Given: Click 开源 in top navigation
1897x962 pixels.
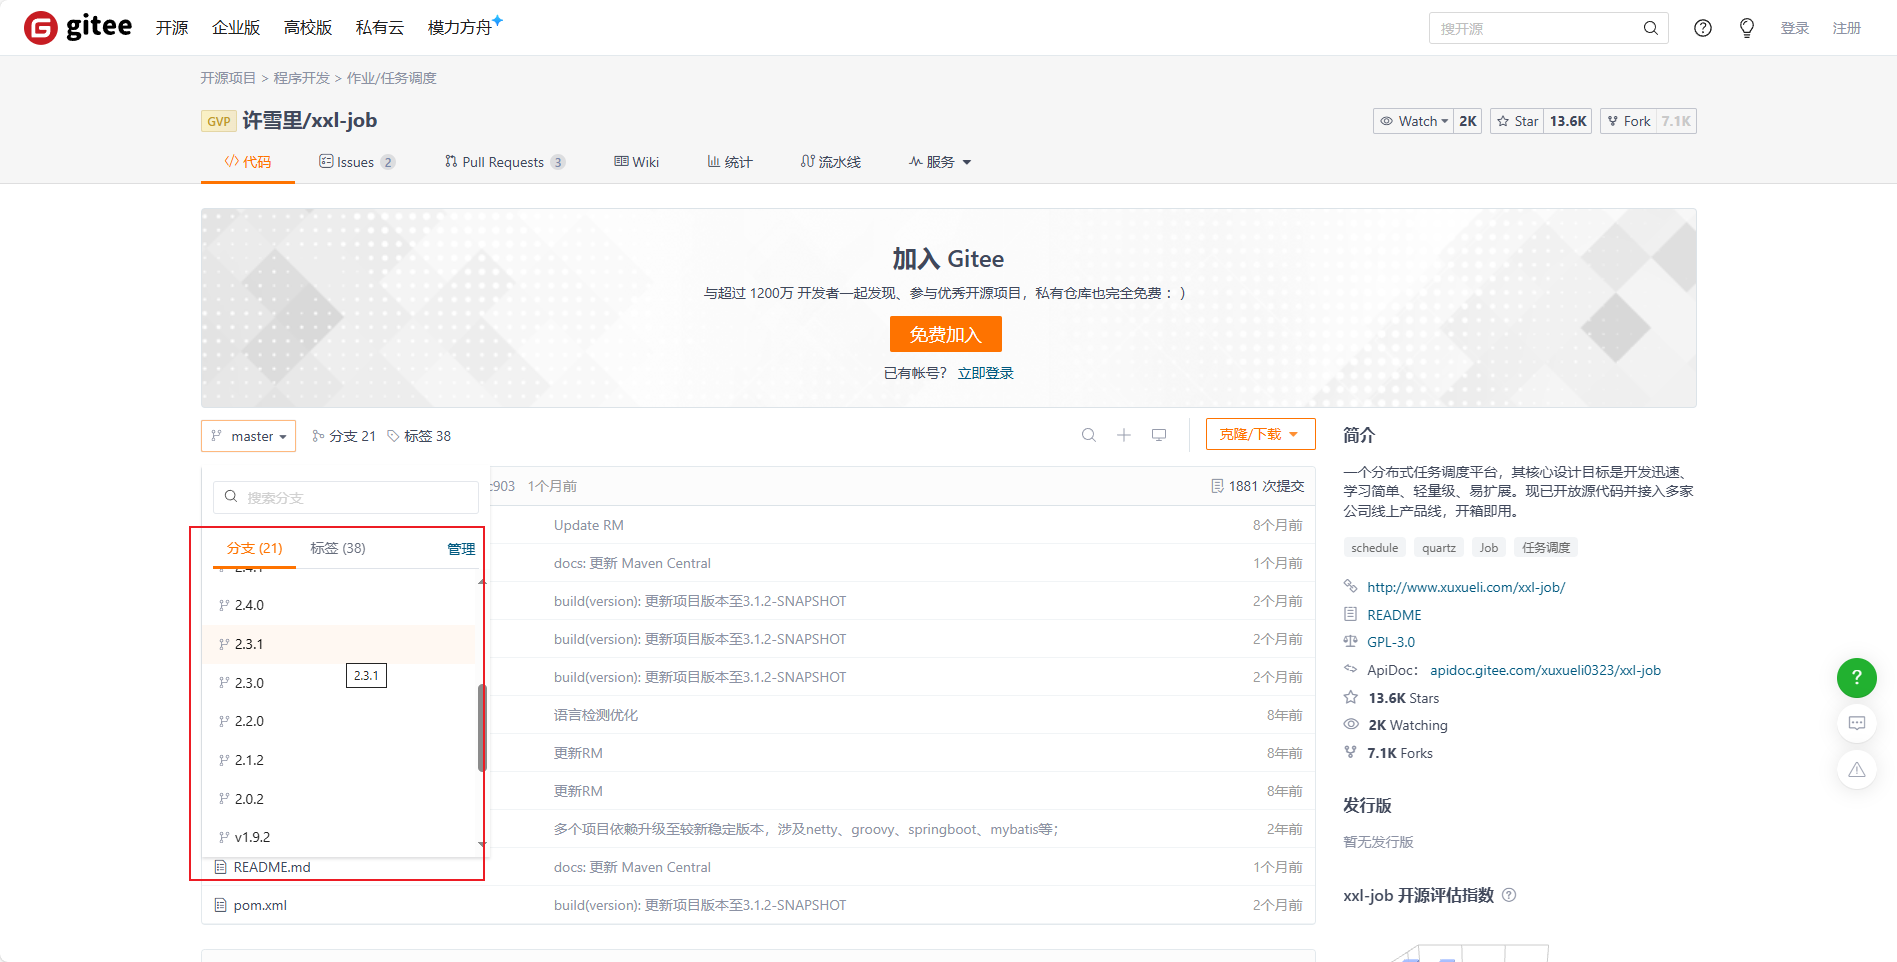Looking at the screenshot, I should click(x=172, y=28).
